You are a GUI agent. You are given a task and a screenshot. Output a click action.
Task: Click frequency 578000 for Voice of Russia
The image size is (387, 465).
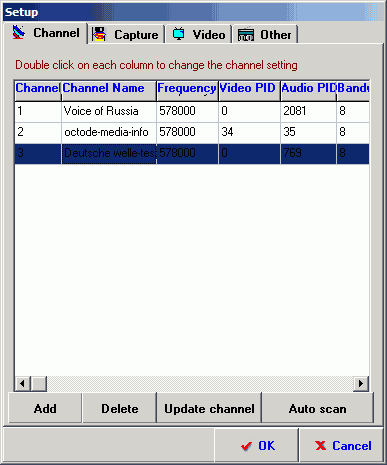tap(188, 111)
